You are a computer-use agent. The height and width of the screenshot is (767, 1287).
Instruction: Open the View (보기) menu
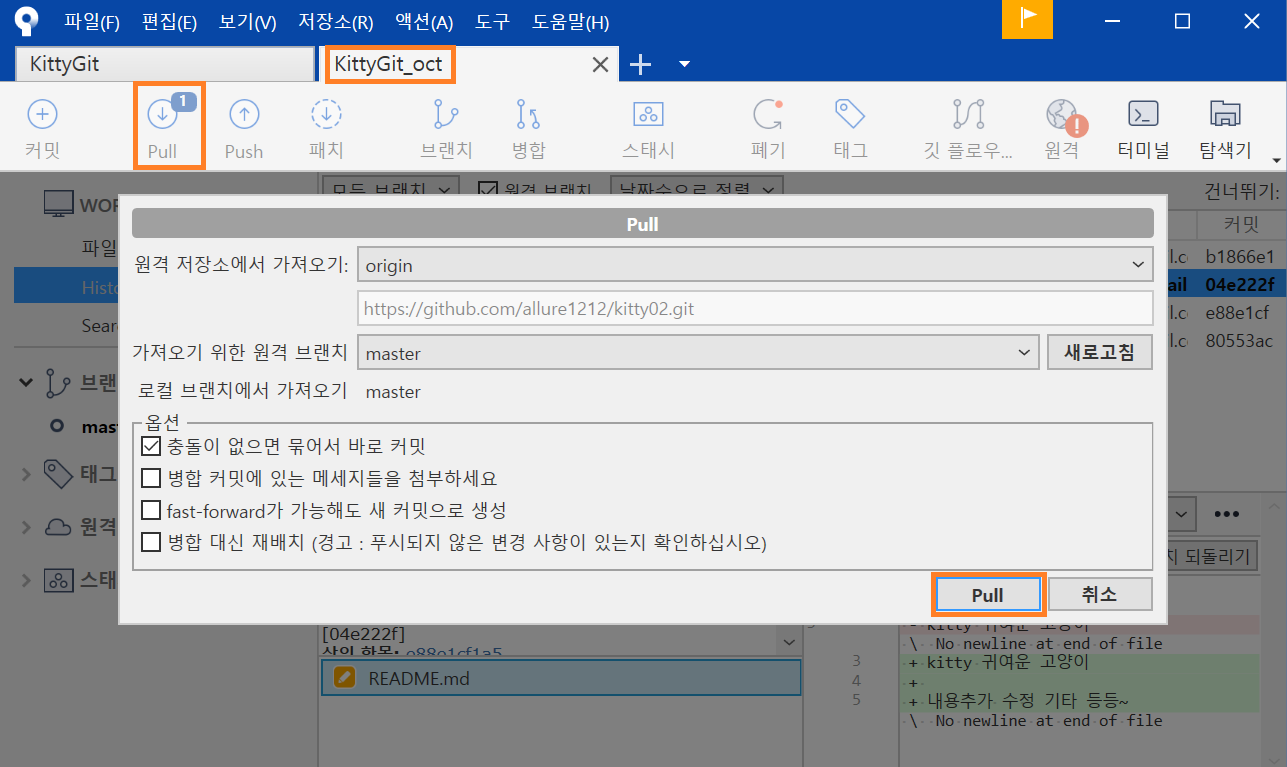pyautogui.click(x=247, y=21)
